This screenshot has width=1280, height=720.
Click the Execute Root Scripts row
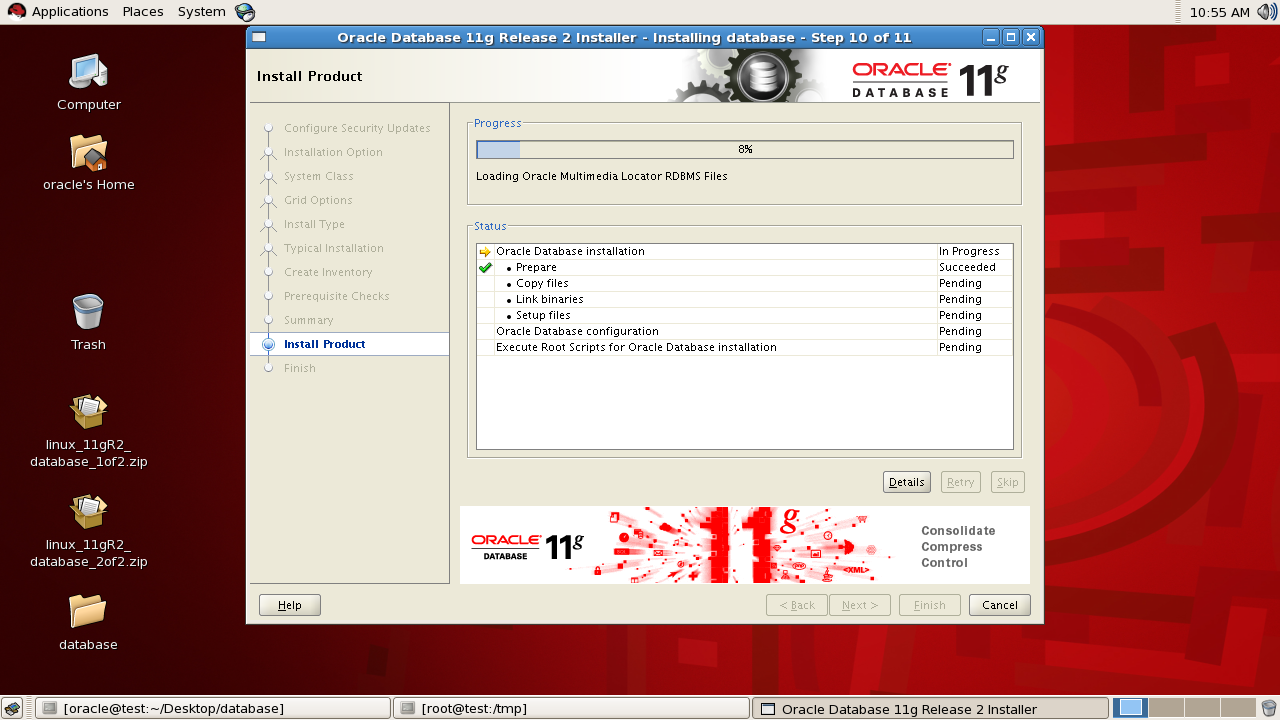tap(745, 348)
